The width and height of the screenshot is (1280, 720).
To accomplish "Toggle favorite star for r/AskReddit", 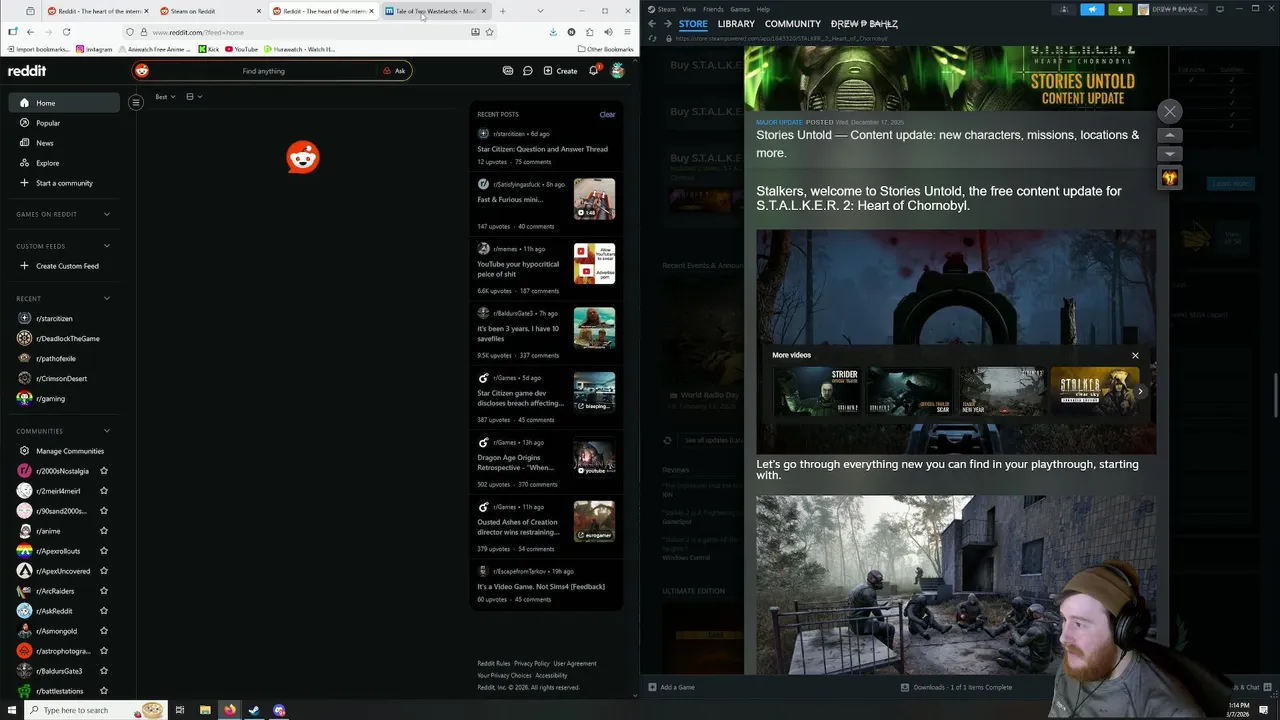I will [104, 611].
